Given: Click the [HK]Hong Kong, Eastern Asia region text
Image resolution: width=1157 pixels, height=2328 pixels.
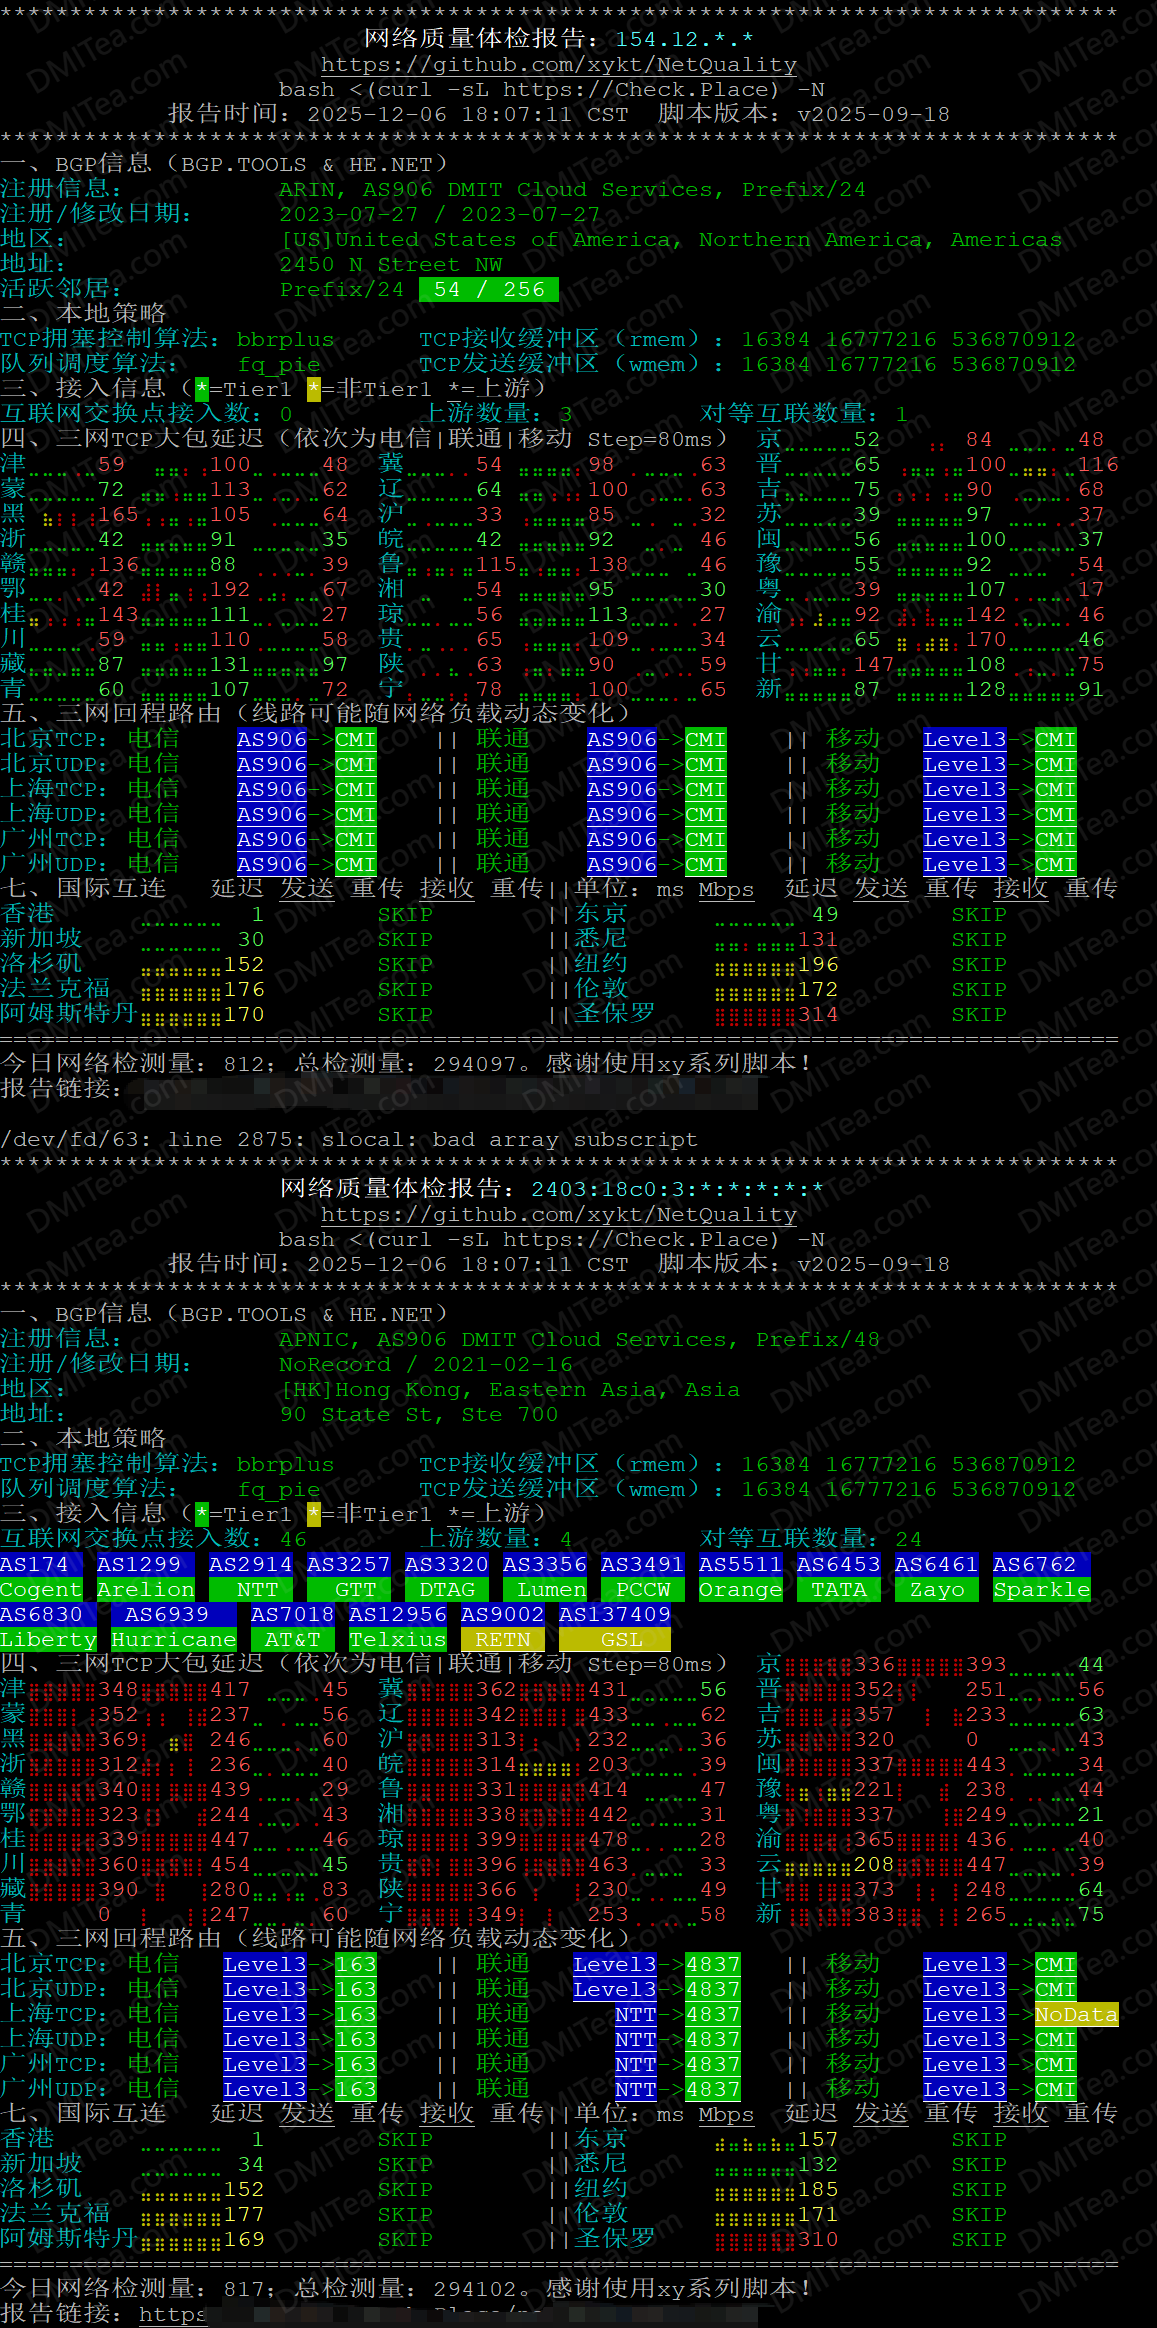Looking at the screenshot, I should (510, 1390).
